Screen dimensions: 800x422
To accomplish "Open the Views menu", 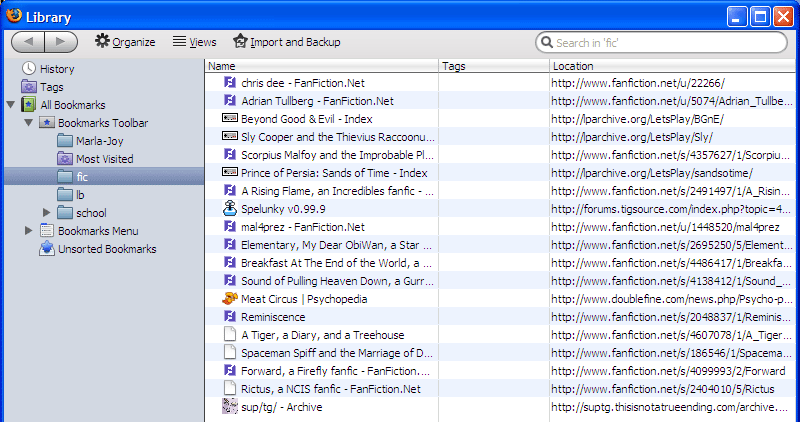I will click(x=194, y=42).
